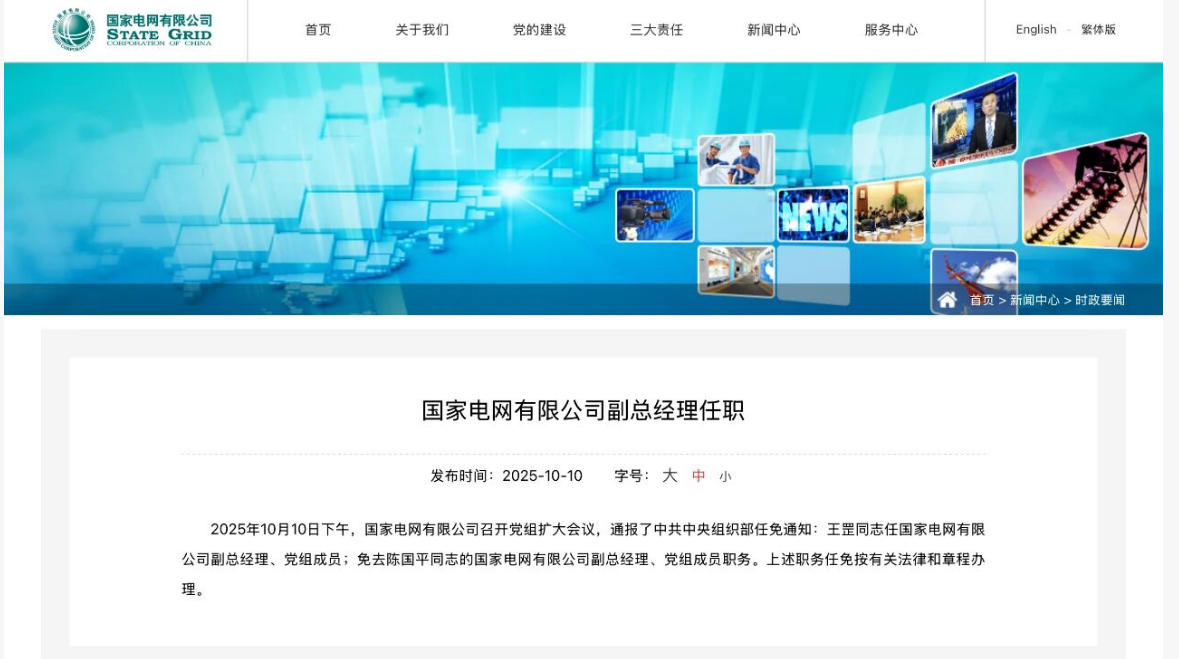Expand the 党的建设 navigation menu
Image resolution: width=1179 pixels, height=659 pixels.
tap(539, 30)
